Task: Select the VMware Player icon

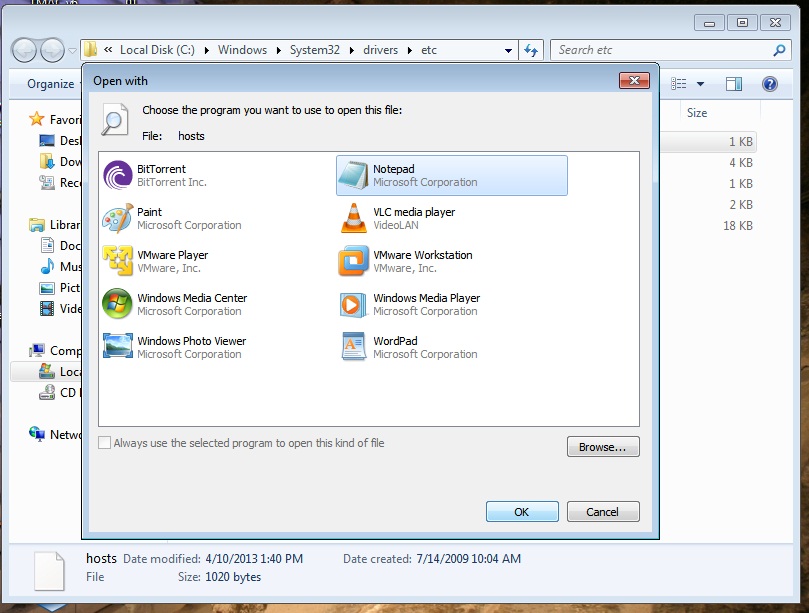Action: coord(118,261)
